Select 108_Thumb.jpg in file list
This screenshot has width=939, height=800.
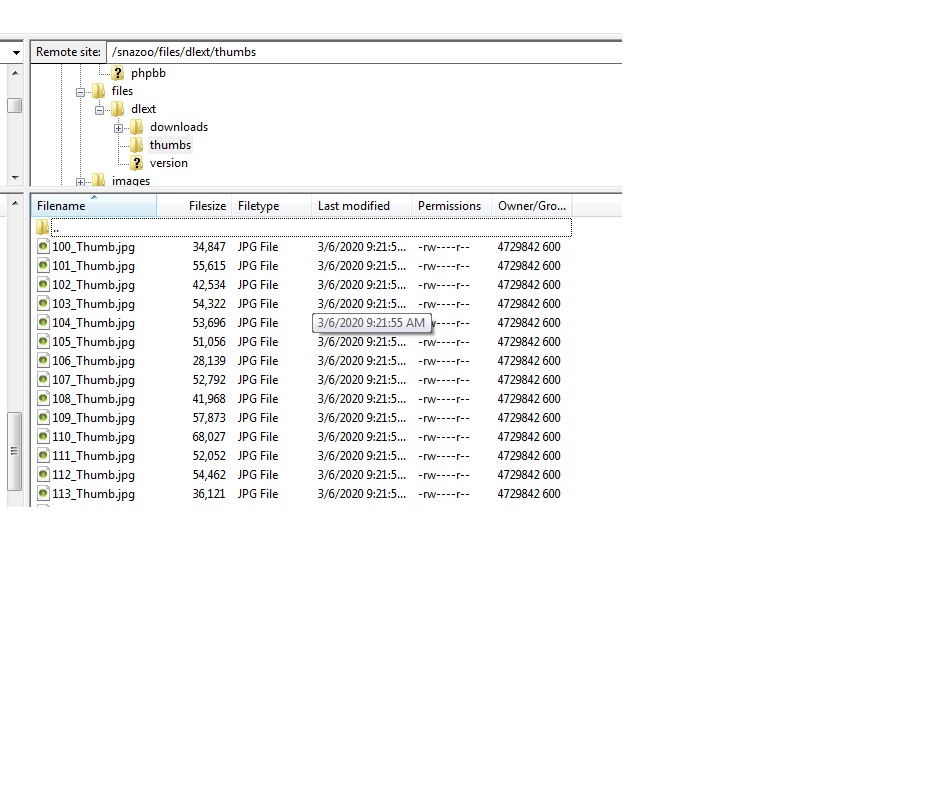(x=93, y=399)
